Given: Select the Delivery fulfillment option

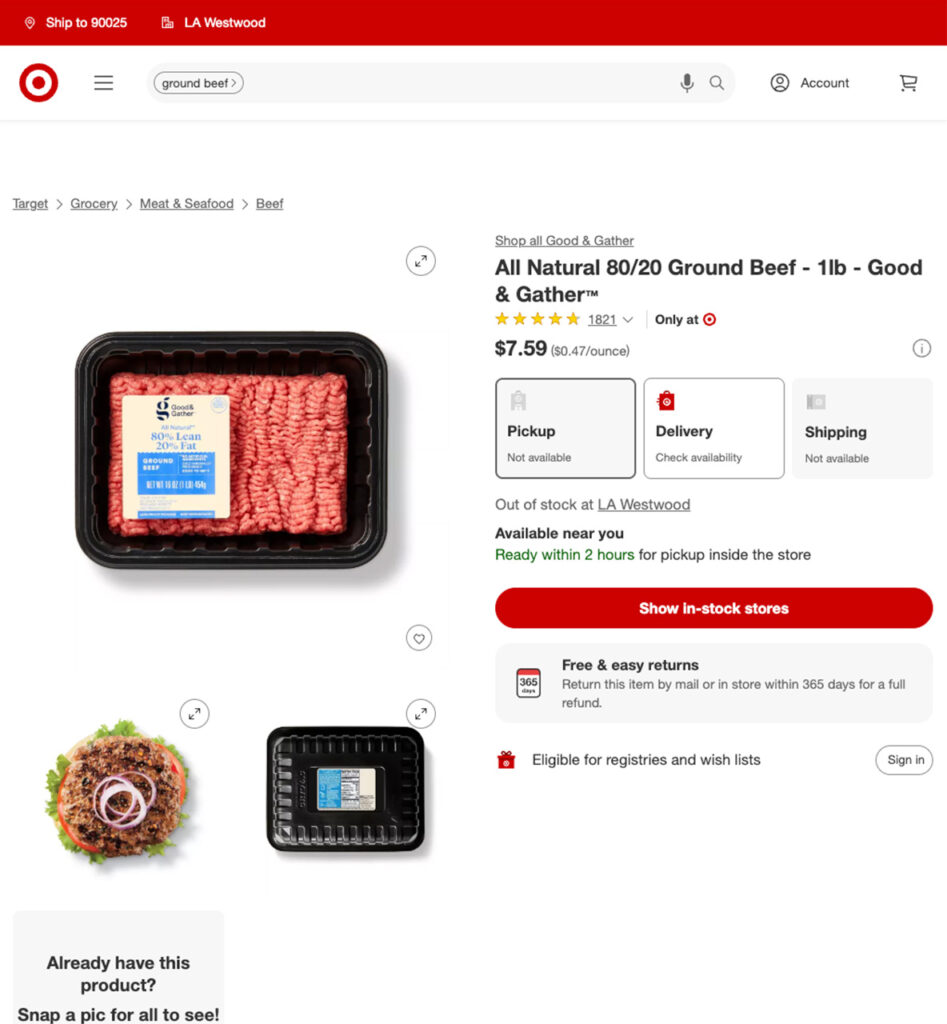Looking at the screenshot, I should 714,428.
